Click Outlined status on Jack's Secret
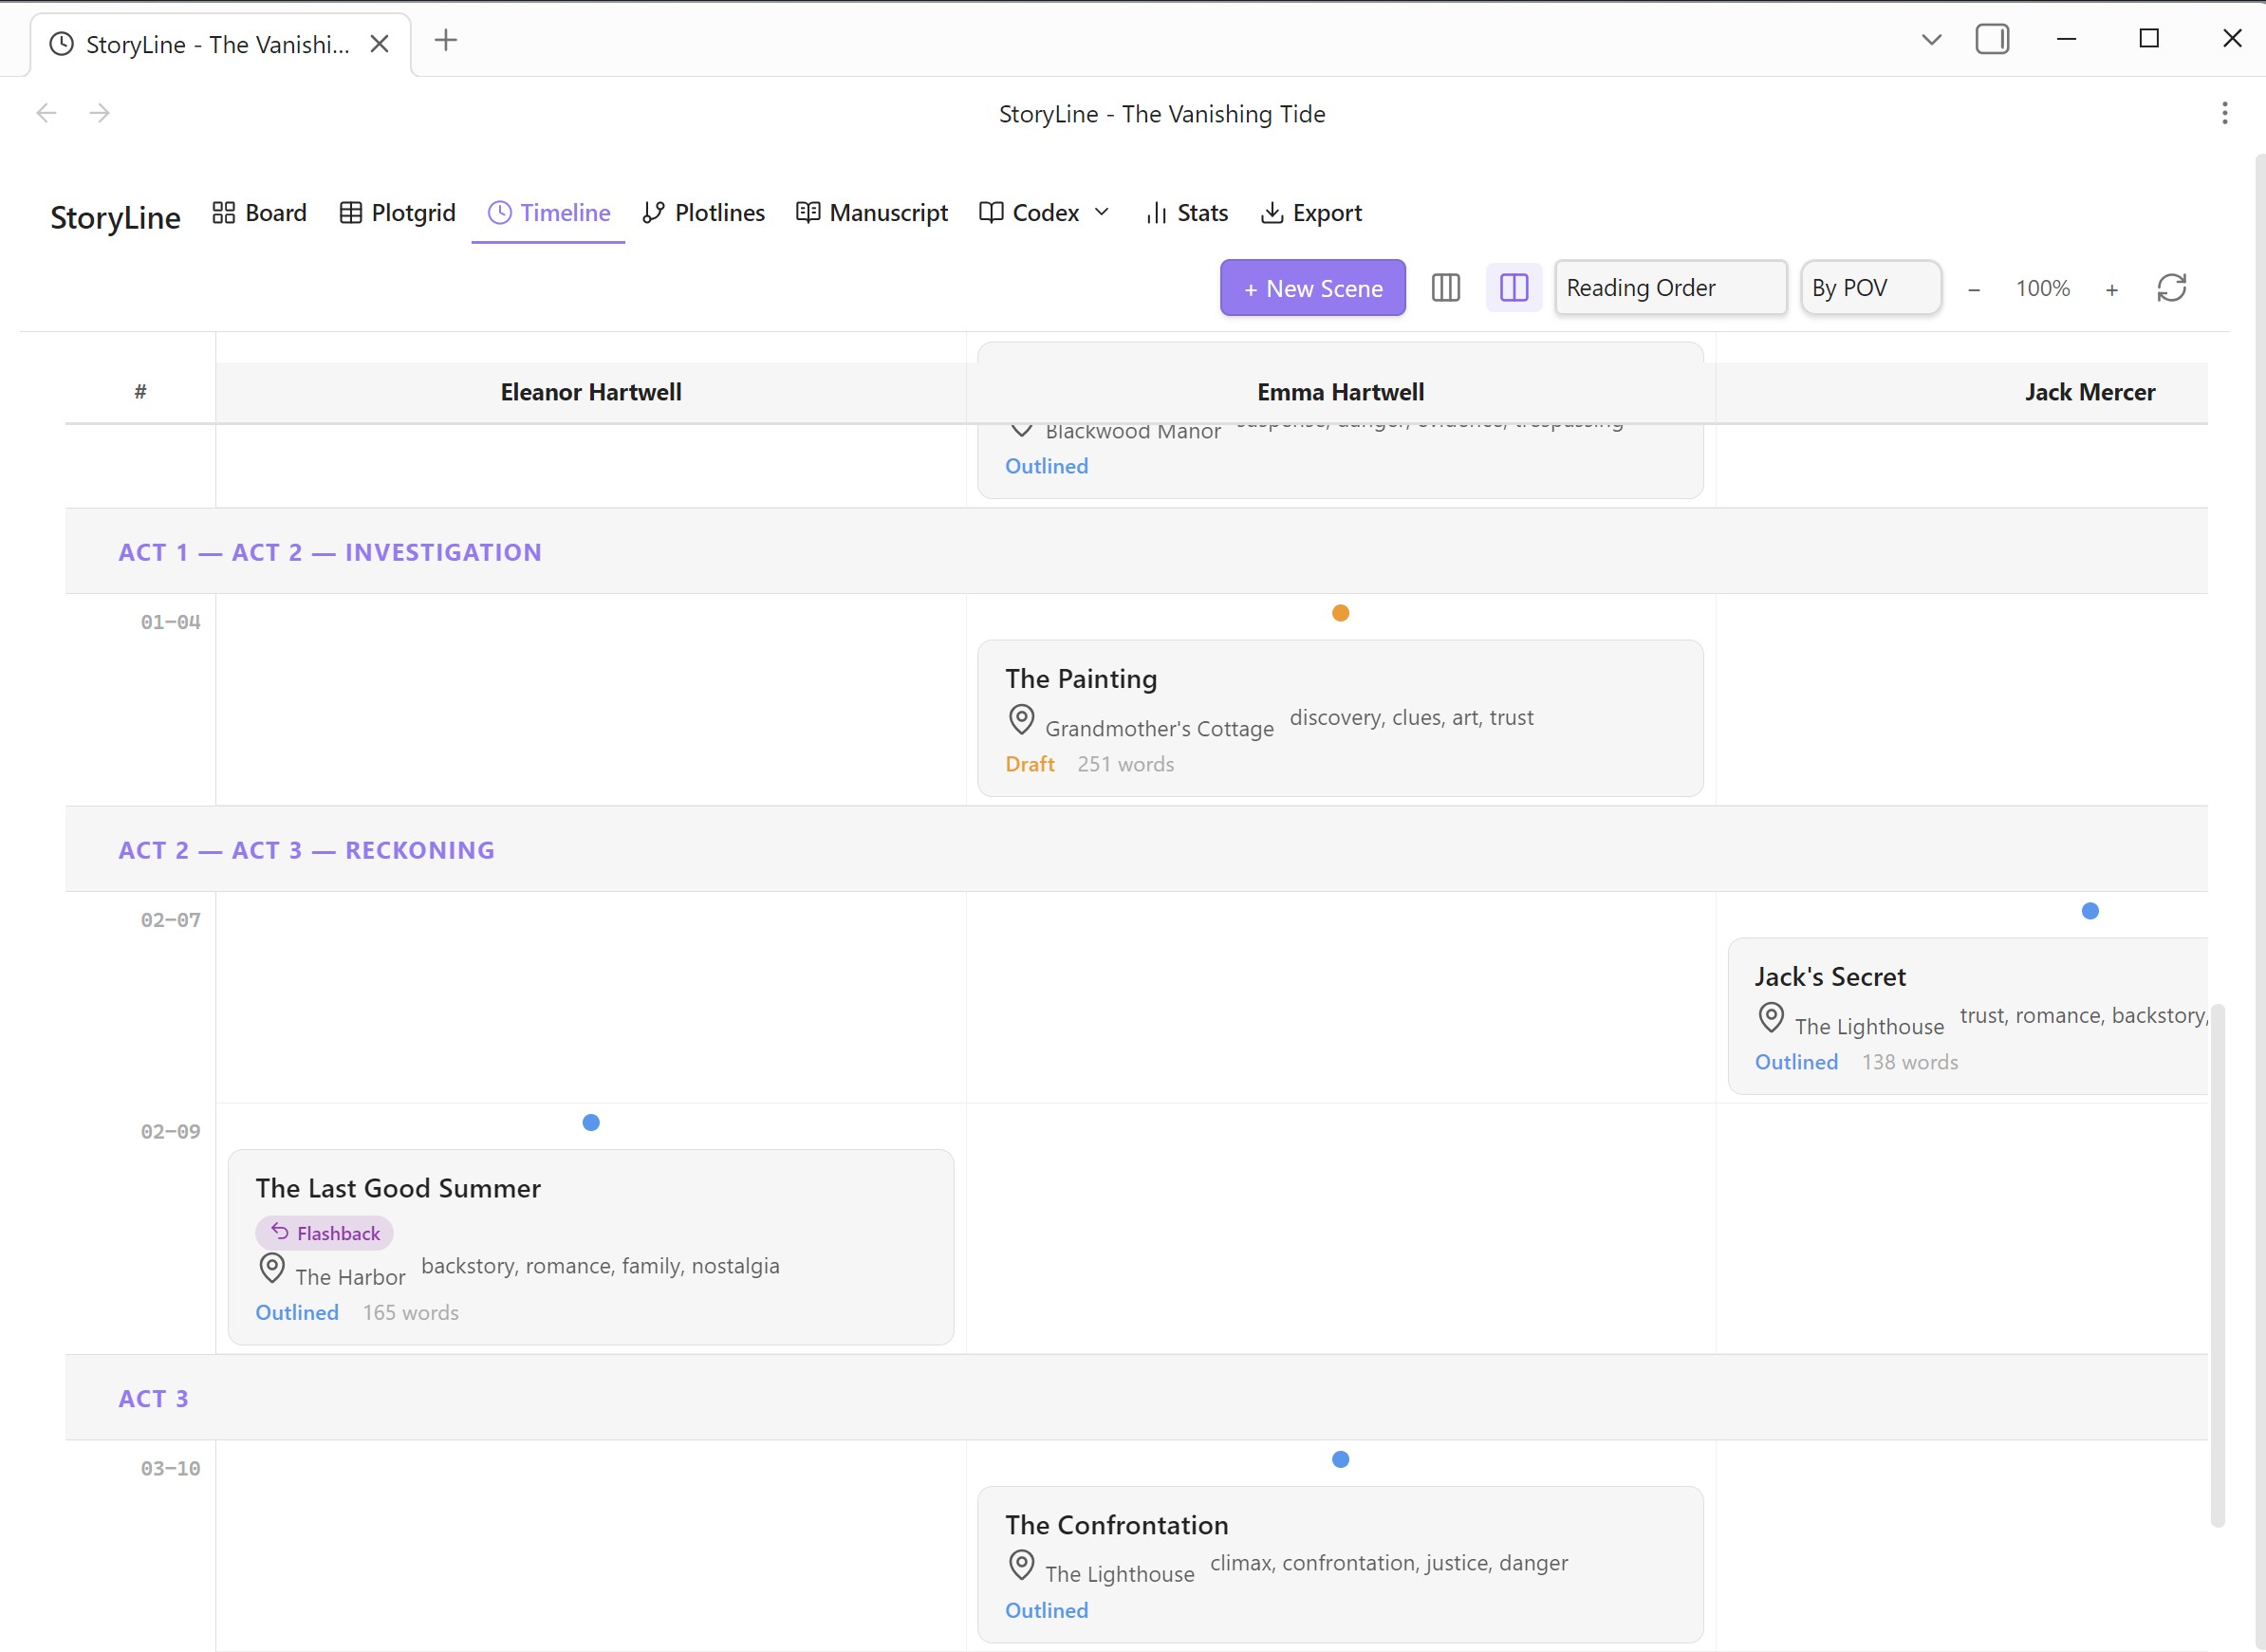 [x=1796, y=1062]
